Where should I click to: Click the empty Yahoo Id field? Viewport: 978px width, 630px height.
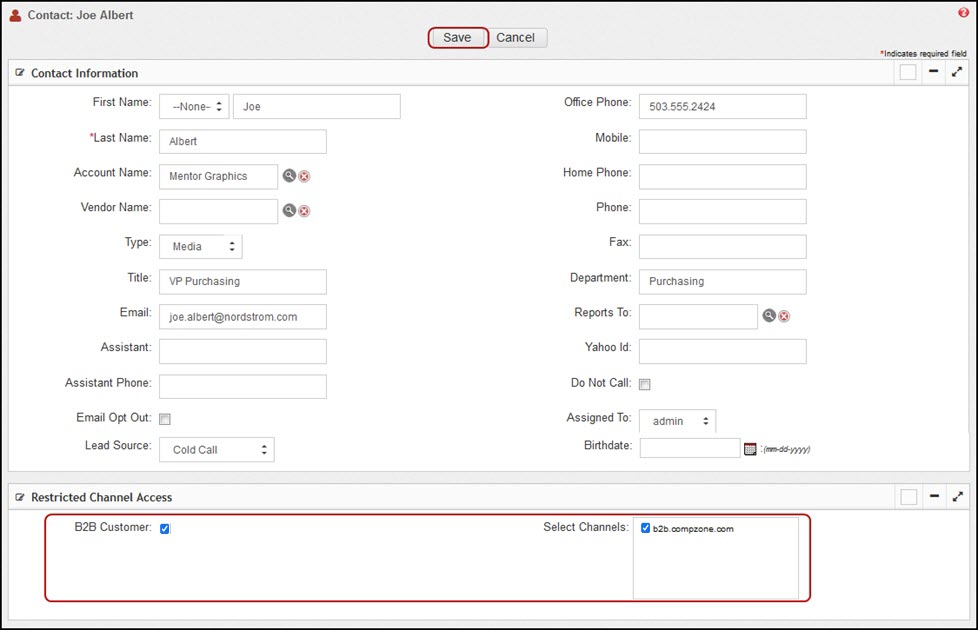click(x=722, y=352)
